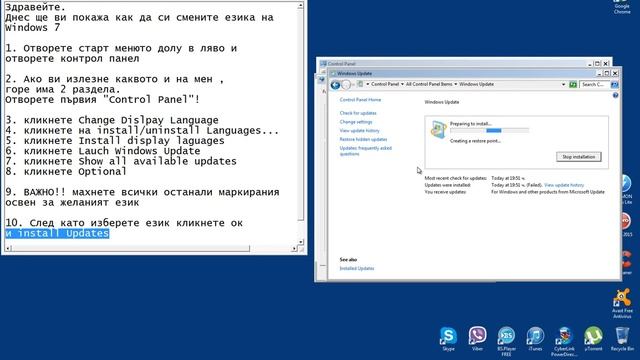The width and height of the screenshot is (640, 360).
Task: Expand the Control Panel breadcrumb dropdown arrow
Action: point(402,84)
